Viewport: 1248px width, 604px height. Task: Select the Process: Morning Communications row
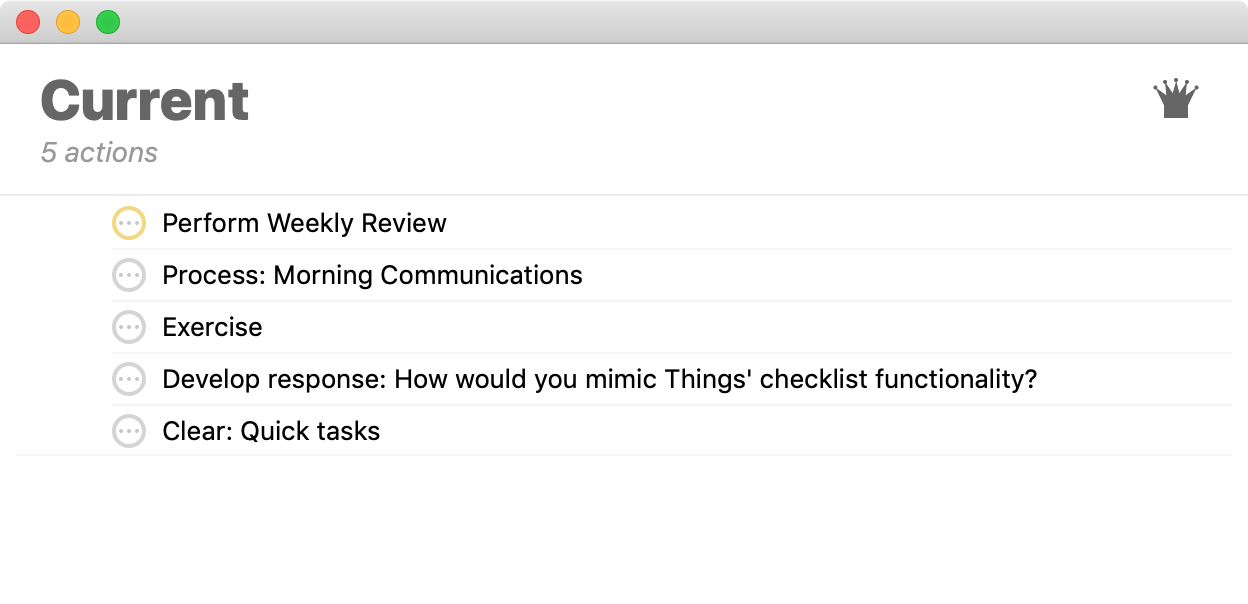point(372,275)
